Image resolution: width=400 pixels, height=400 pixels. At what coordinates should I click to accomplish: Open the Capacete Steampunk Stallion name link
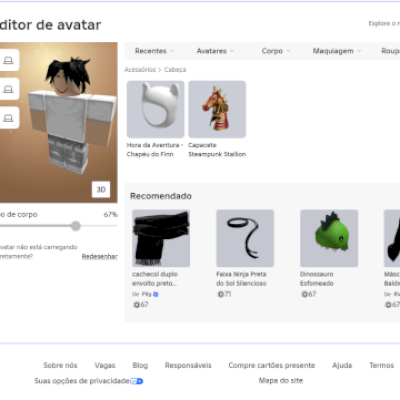(217, 150)
